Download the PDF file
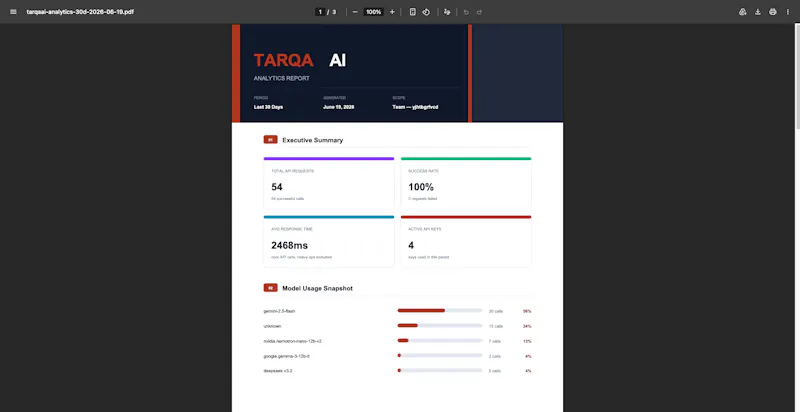800x412 pixels. tap(758, 12)
